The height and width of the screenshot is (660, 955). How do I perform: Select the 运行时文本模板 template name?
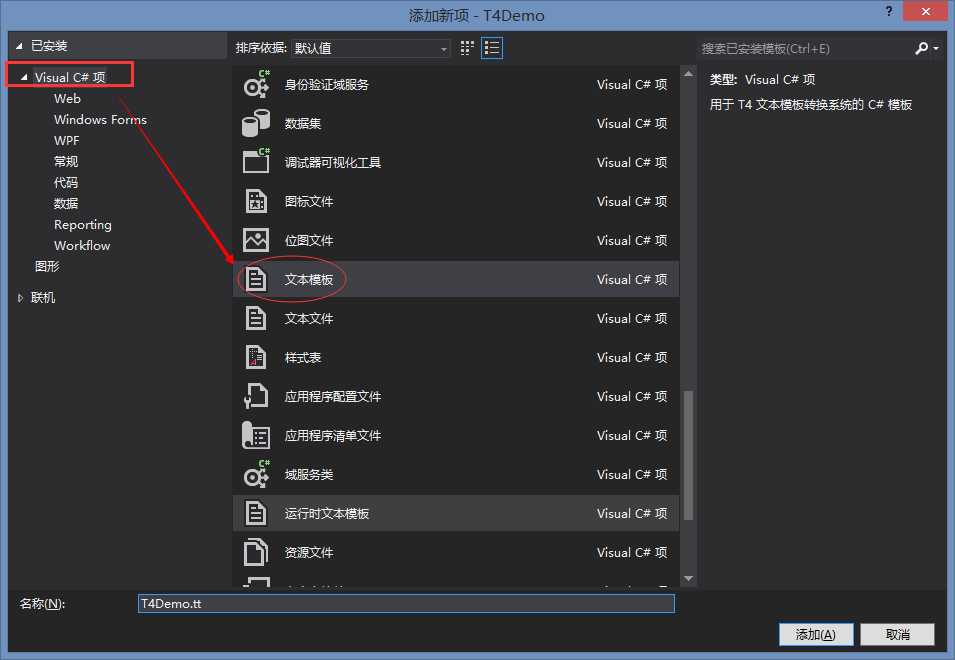(x=326, y=513)
